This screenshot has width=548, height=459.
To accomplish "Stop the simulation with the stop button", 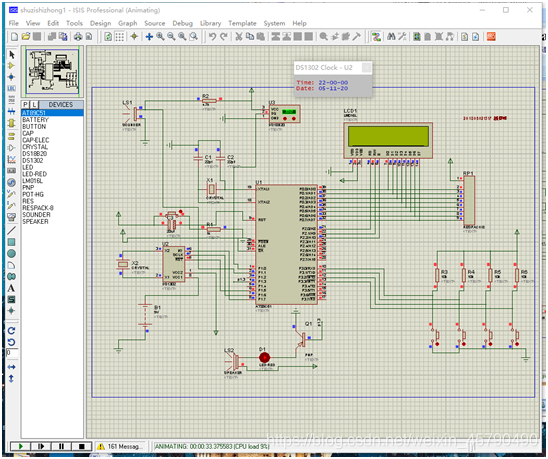I will click(x=82, y=446).
